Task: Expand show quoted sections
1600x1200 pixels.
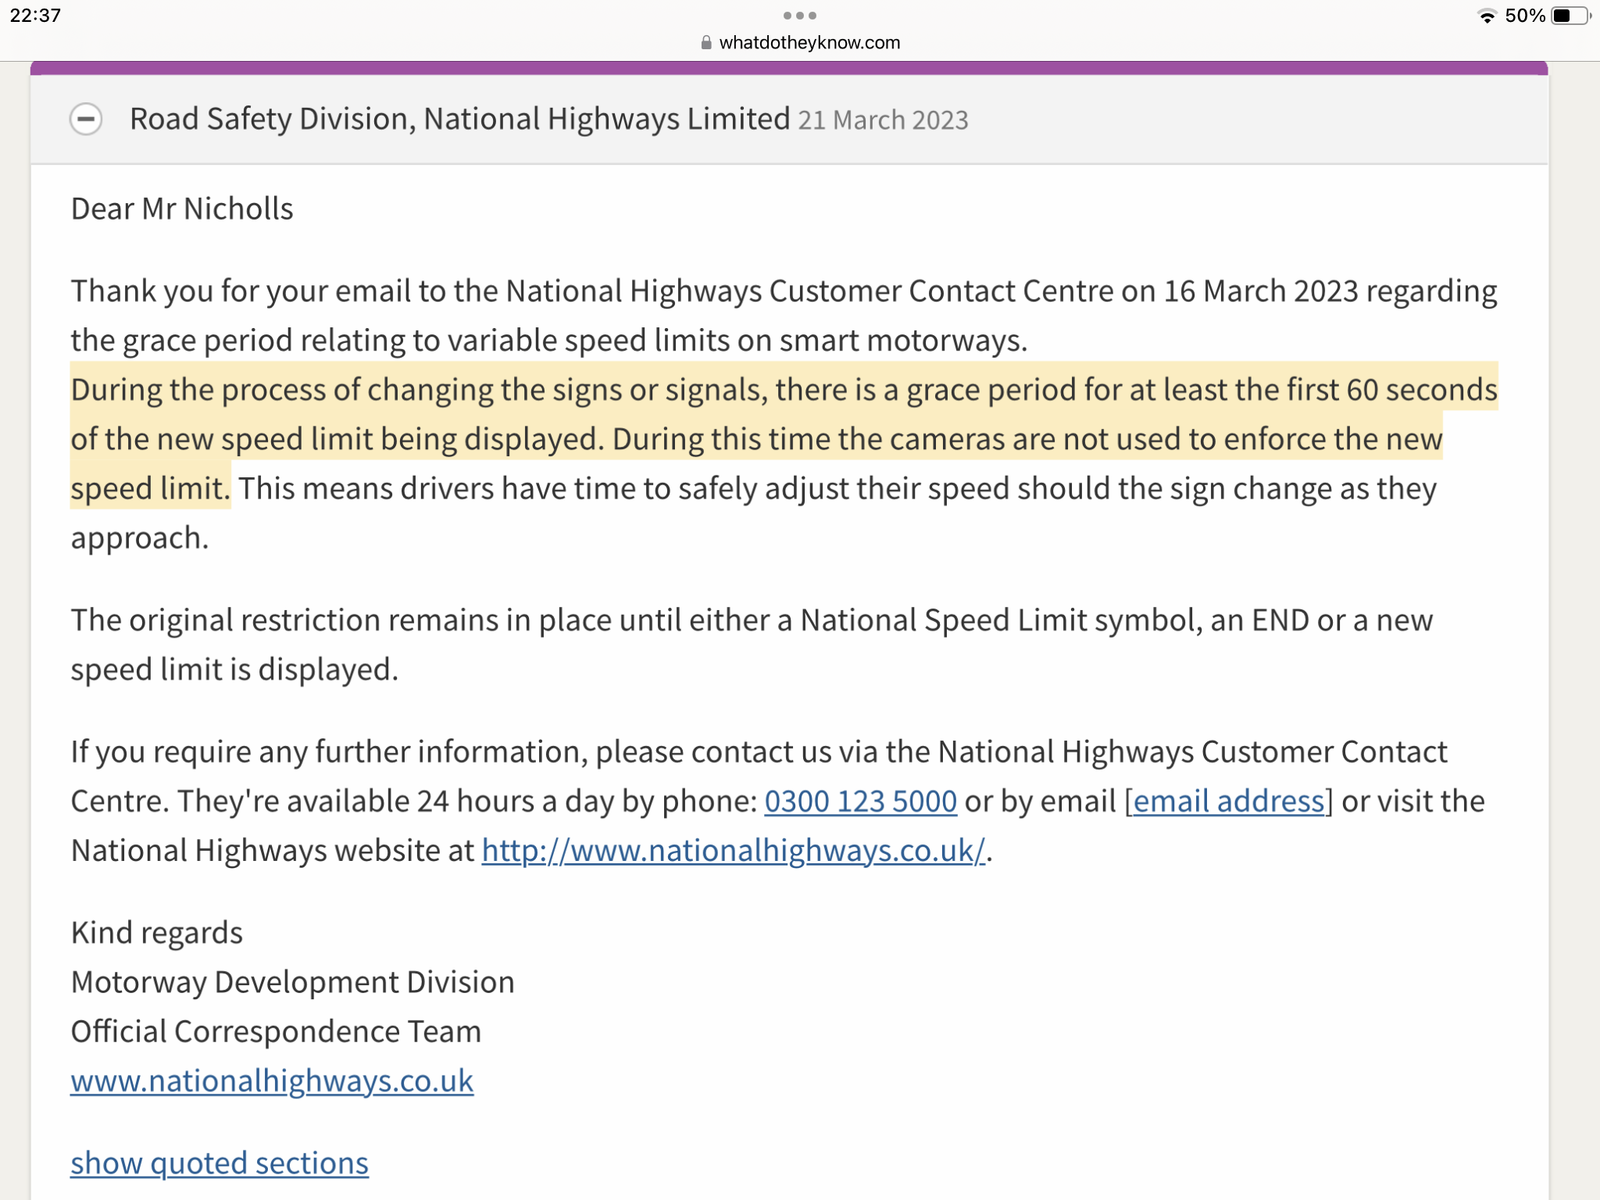Action: (x=219, y=1163)
